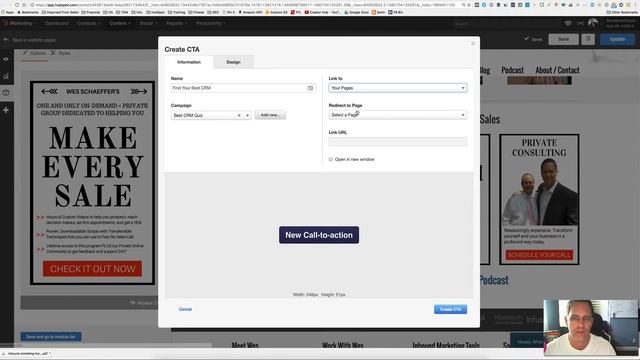This screenshot has width=640, height=360.
Task: Select the Information tab
Action: [x=189, y=62]
